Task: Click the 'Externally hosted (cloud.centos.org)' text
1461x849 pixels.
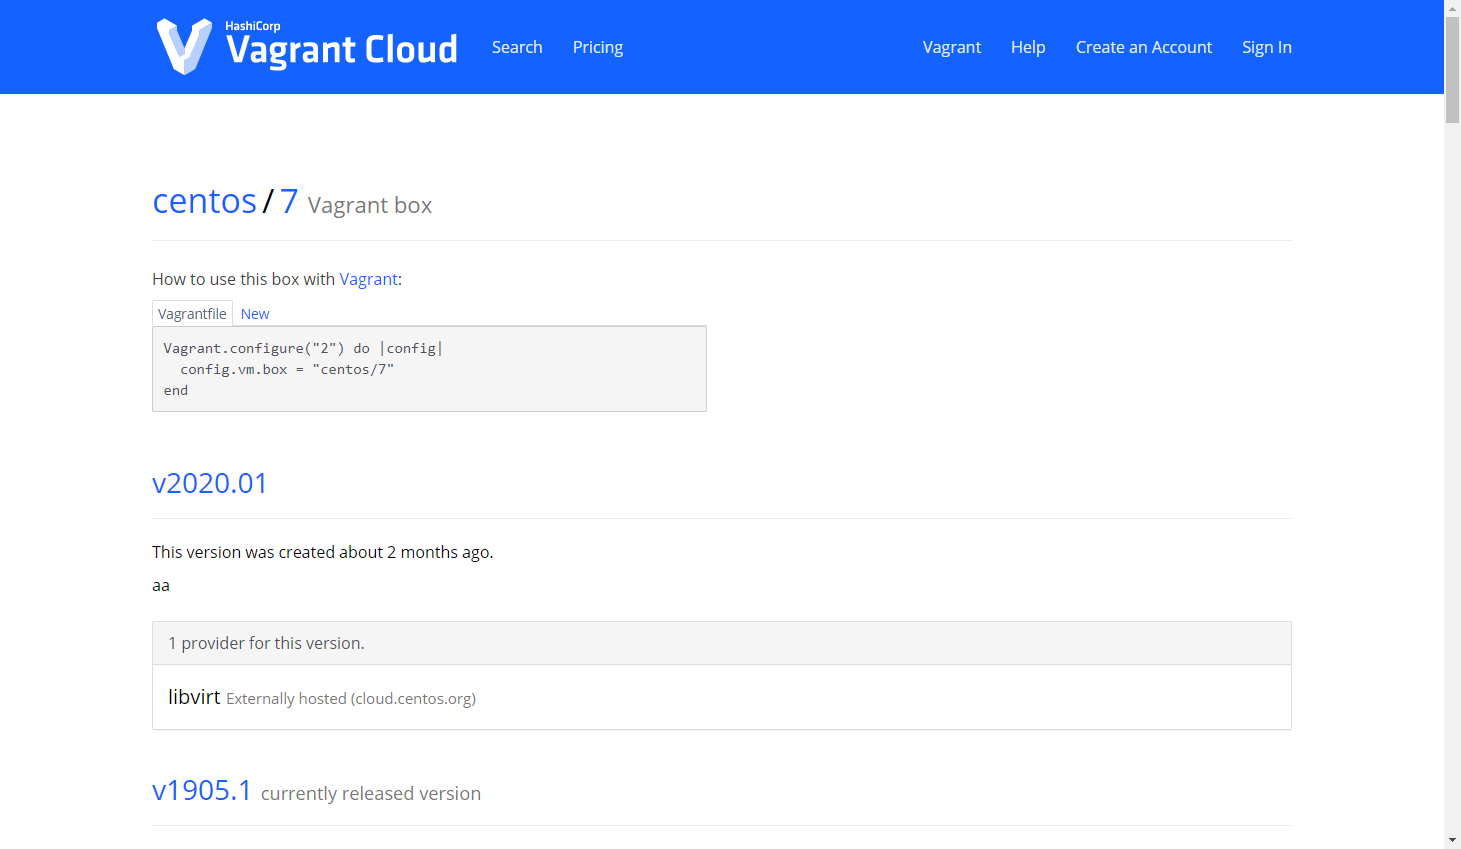Action: tap(351, 699)
